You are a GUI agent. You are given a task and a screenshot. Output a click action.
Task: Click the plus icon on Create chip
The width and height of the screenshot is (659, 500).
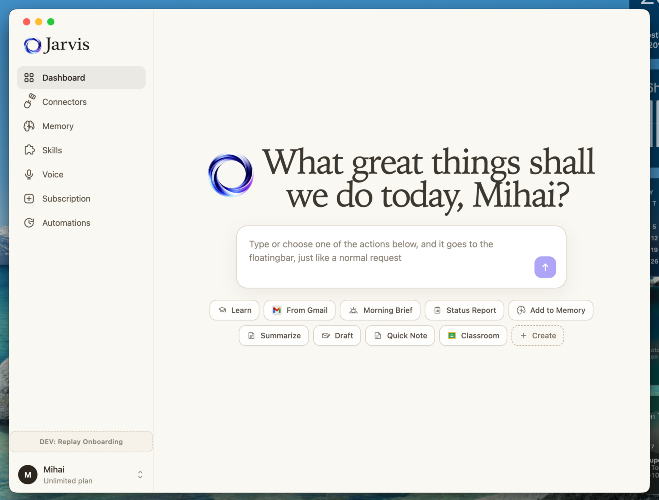coord(523,335)
